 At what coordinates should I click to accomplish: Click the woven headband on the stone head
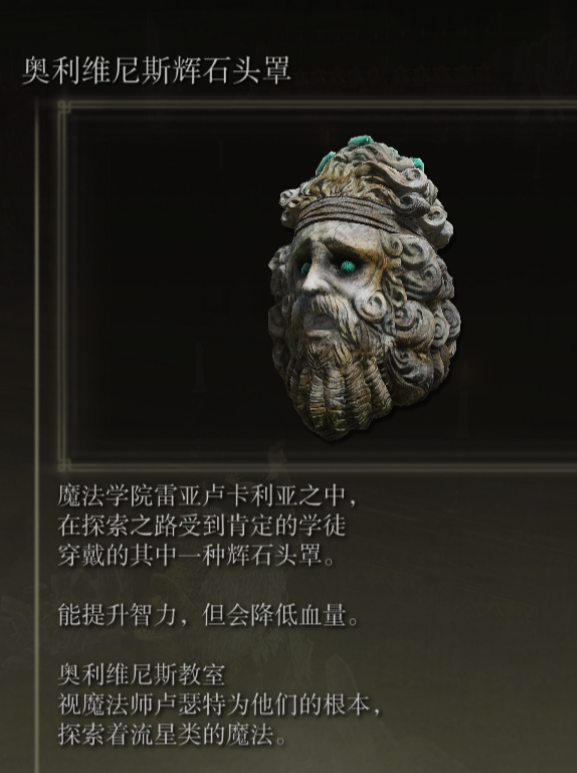(x=353, y=213)
